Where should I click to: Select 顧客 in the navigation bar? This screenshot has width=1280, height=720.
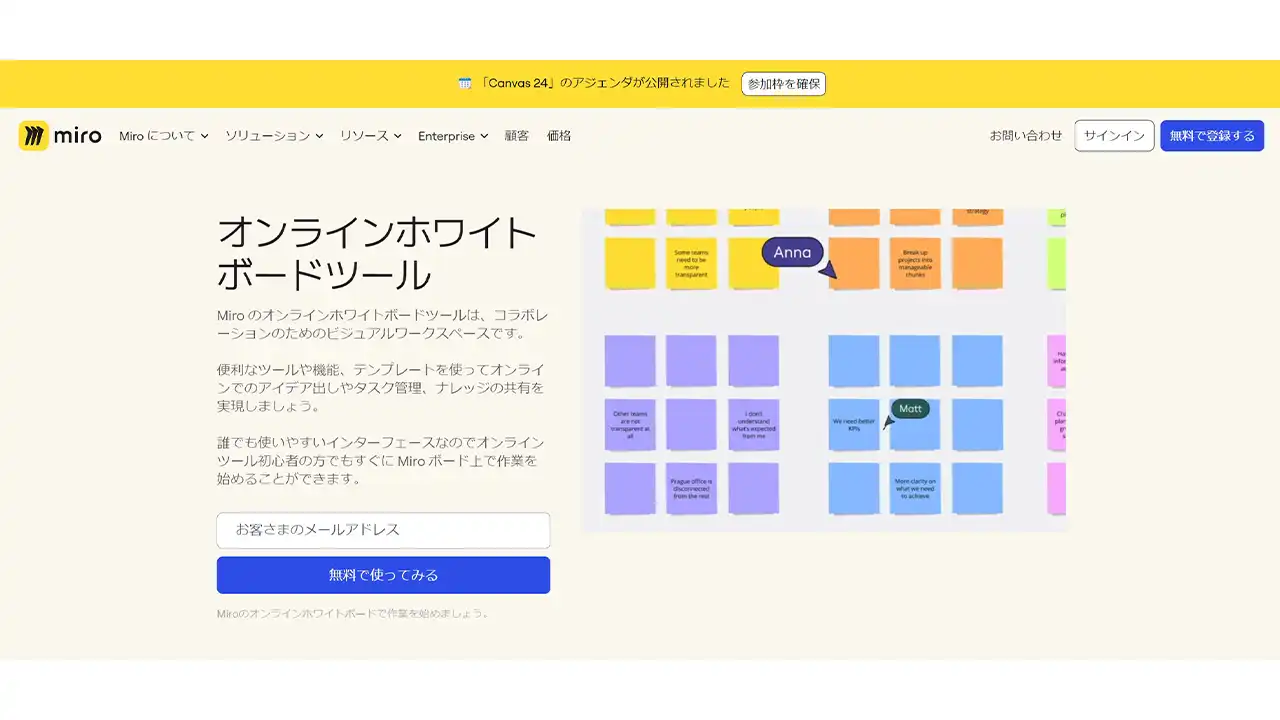(x=515, y=135)
